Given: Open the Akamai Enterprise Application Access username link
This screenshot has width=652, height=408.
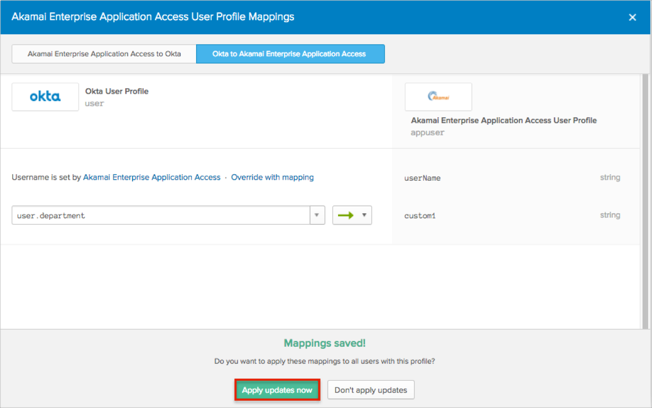Looking at the screenshot, I should click(x=152, y=177).
